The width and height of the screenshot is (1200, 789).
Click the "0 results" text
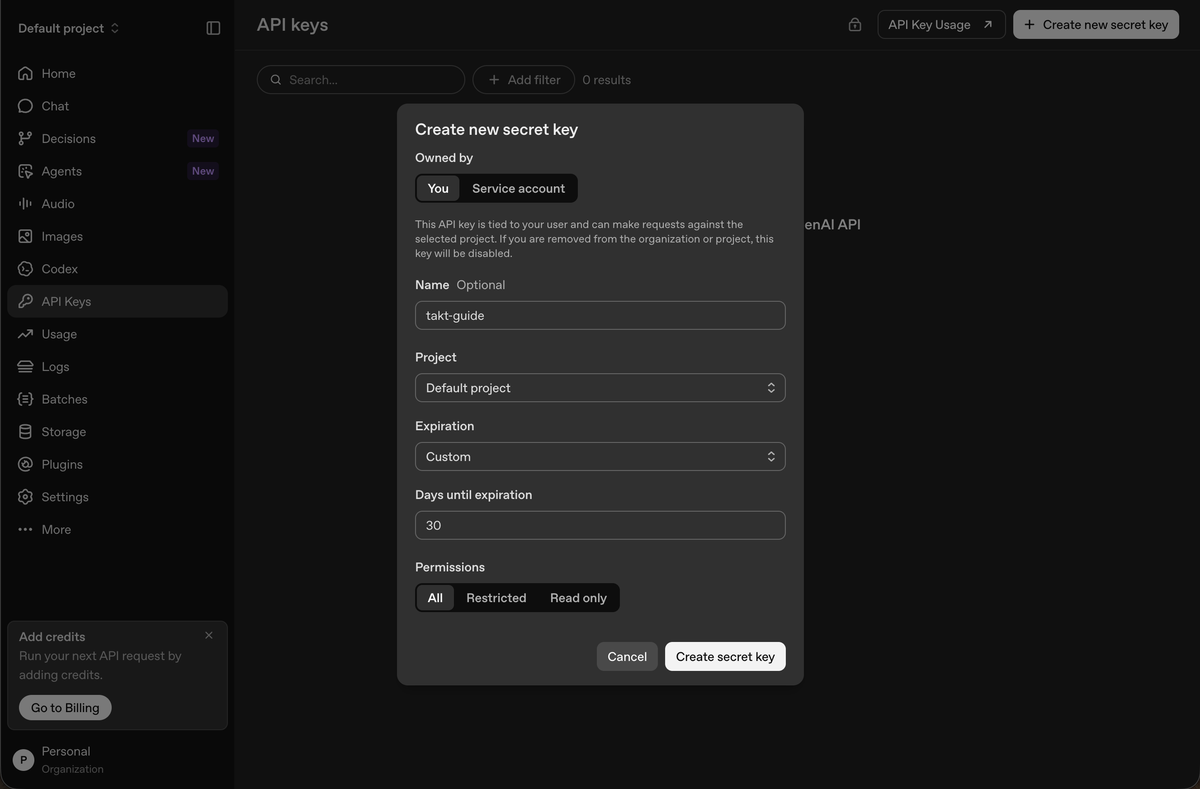click(x=607, y=80)
